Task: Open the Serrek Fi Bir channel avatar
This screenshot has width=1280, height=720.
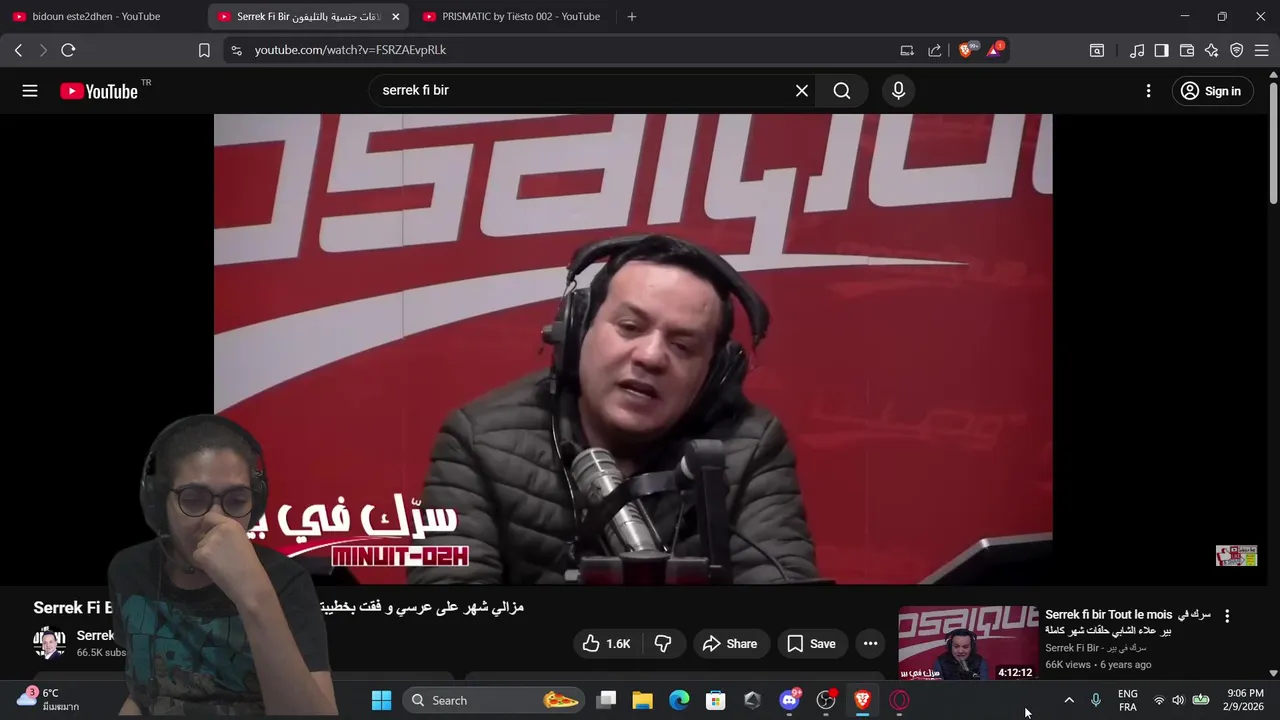Action: coord(49,643)
